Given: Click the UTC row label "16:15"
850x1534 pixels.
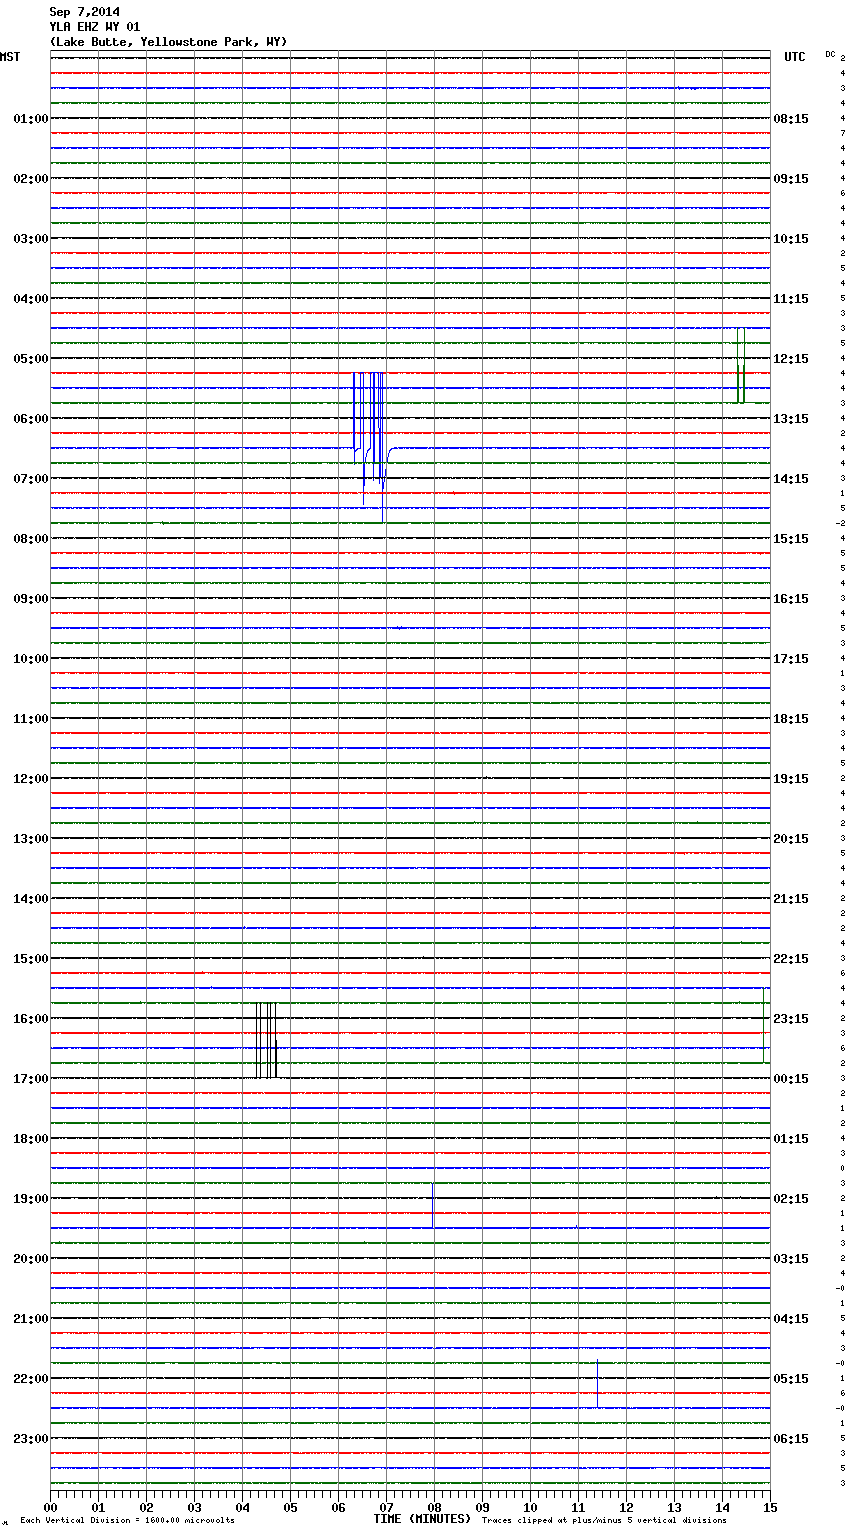Looking at the screenshot, I should tap(791, 599).
